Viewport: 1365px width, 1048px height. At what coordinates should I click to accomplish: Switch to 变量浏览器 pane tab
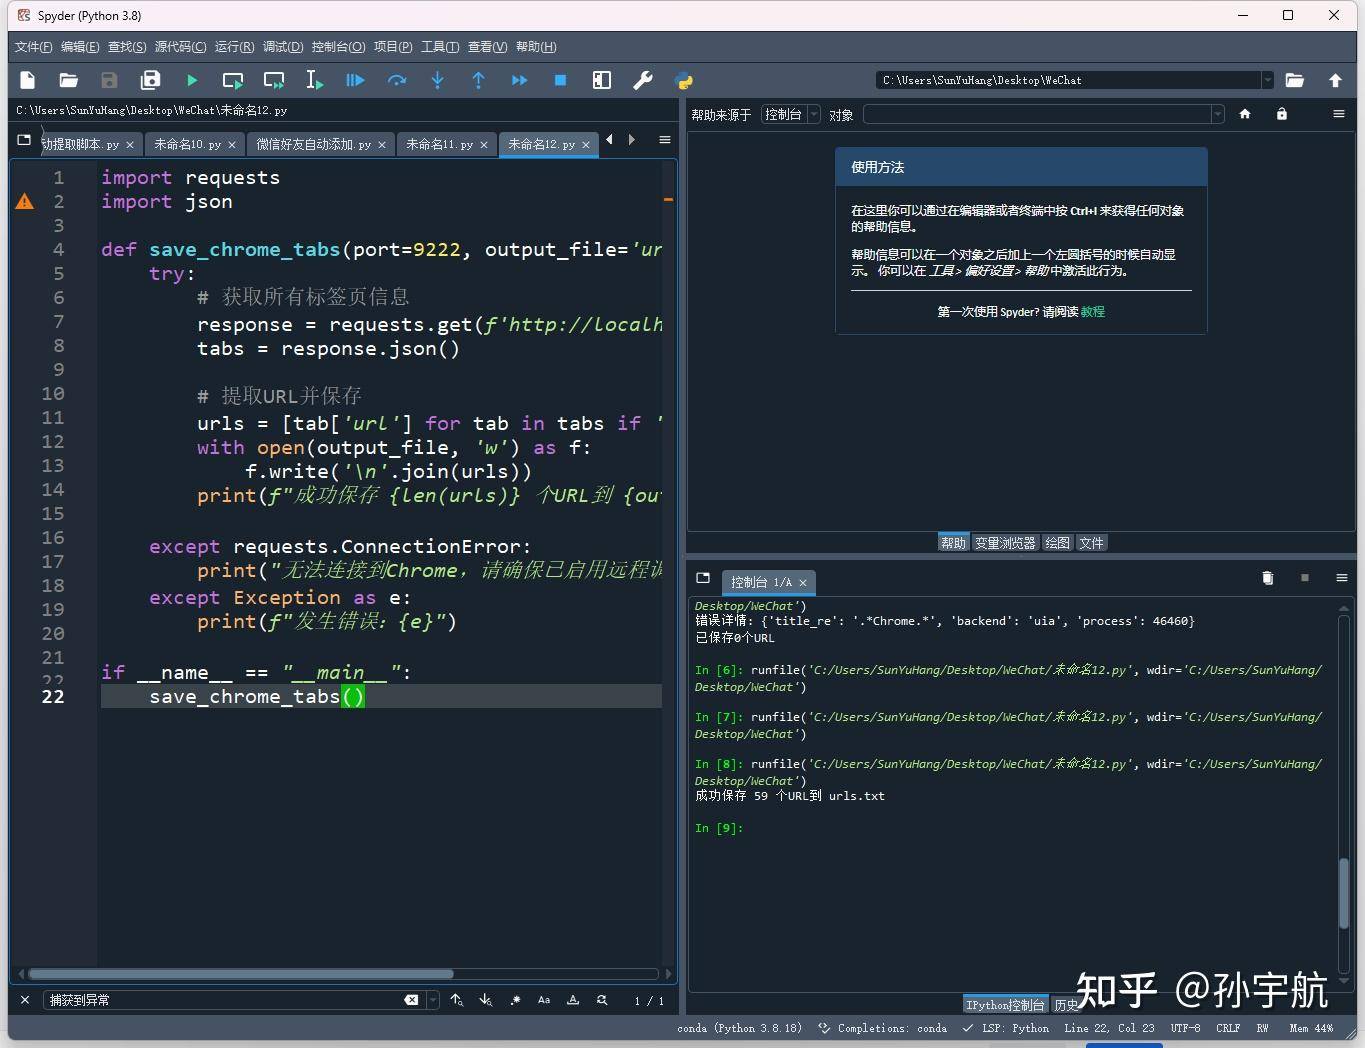(x=1004, y=543)
